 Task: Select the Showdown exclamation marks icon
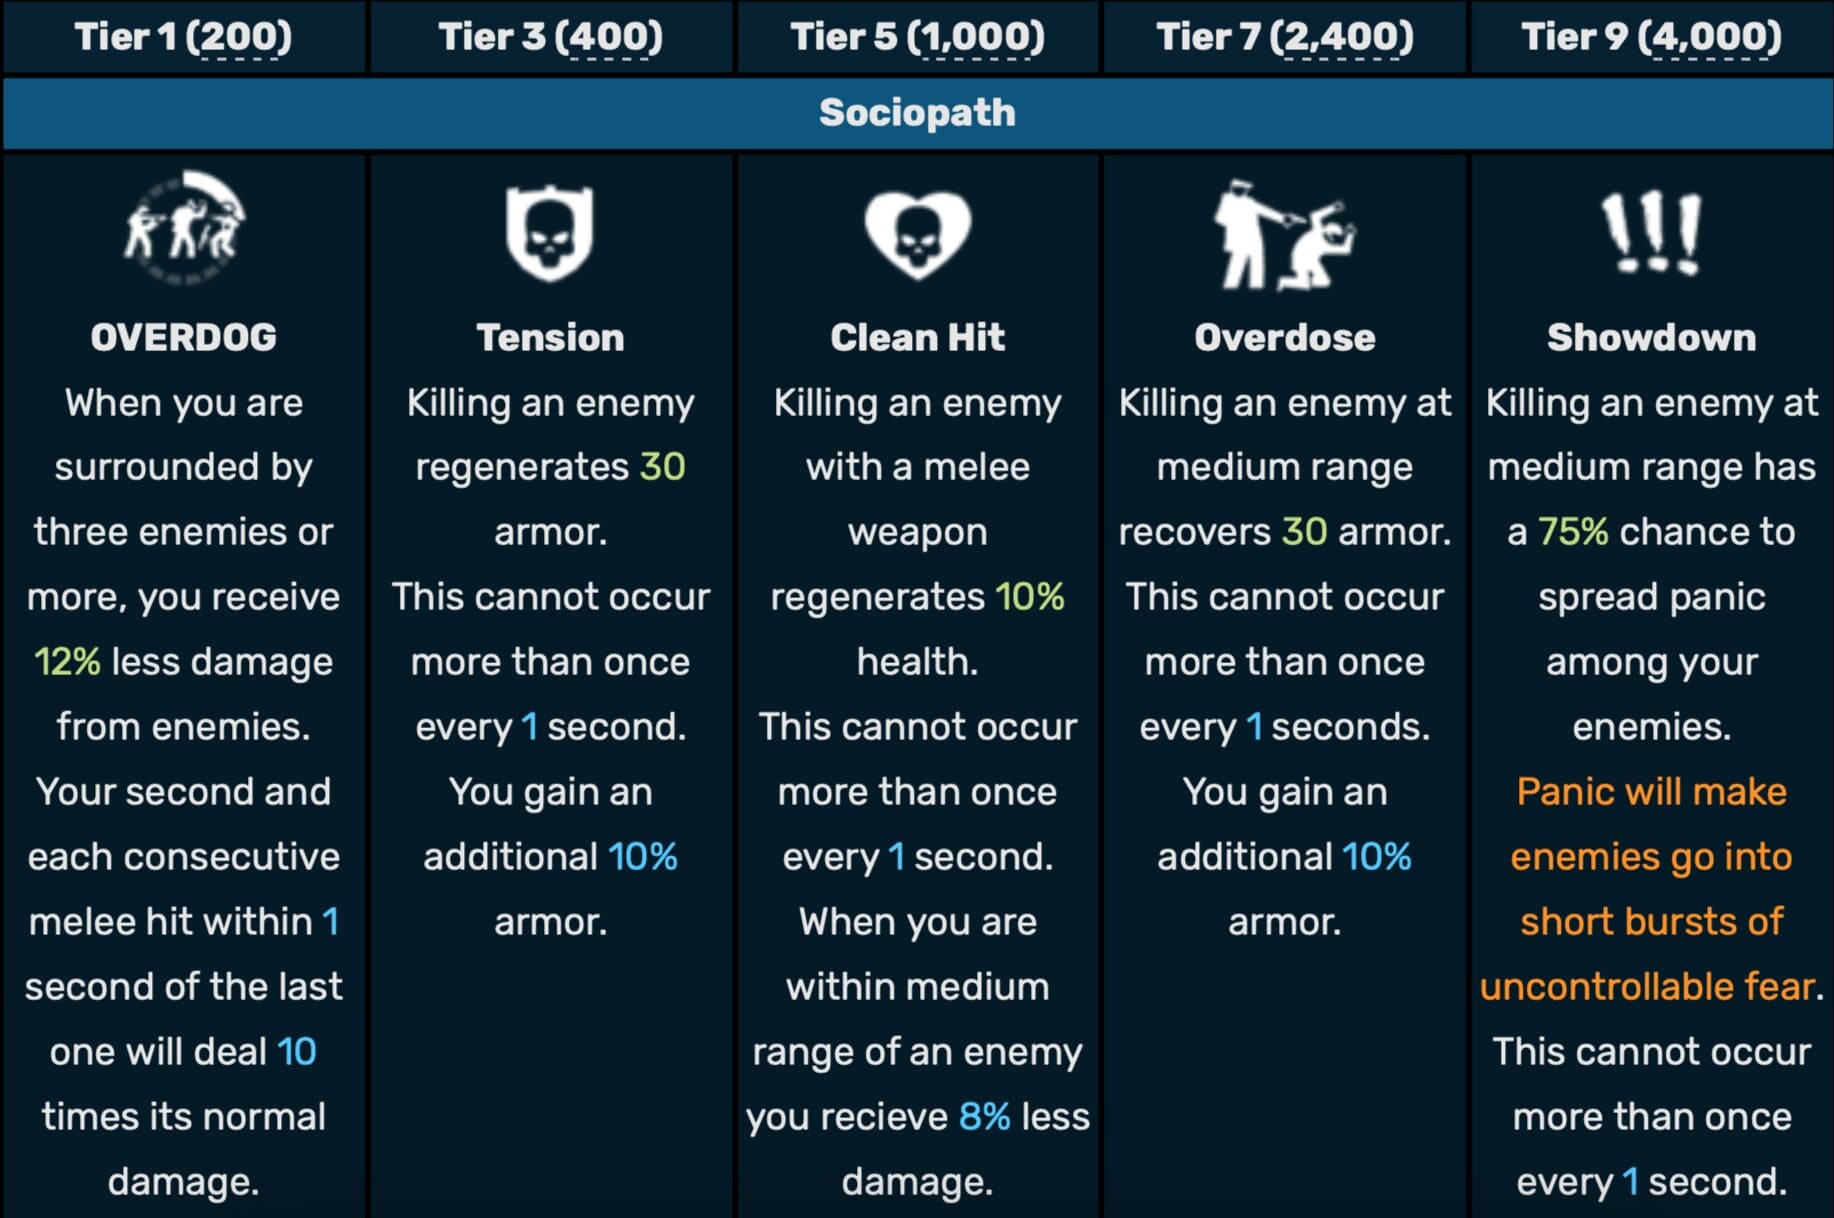click(x=1651, y=233)
